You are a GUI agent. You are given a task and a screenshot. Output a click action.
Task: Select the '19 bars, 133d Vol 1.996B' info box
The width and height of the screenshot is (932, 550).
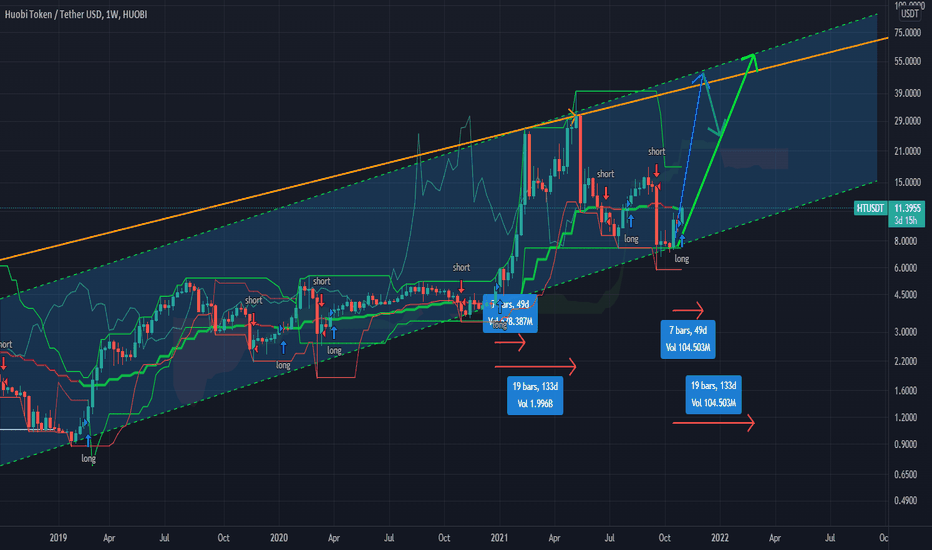pos(535,395)
